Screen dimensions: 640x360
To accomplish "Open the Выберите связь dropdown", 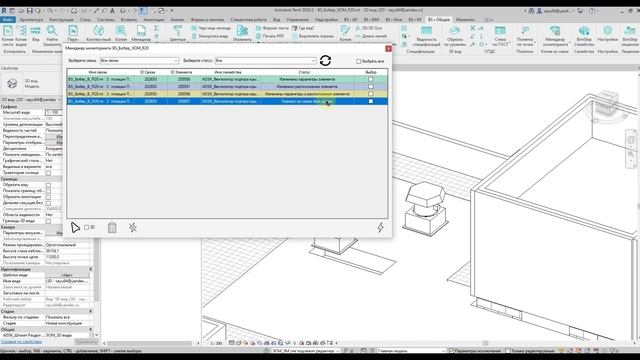I will 139,60.
